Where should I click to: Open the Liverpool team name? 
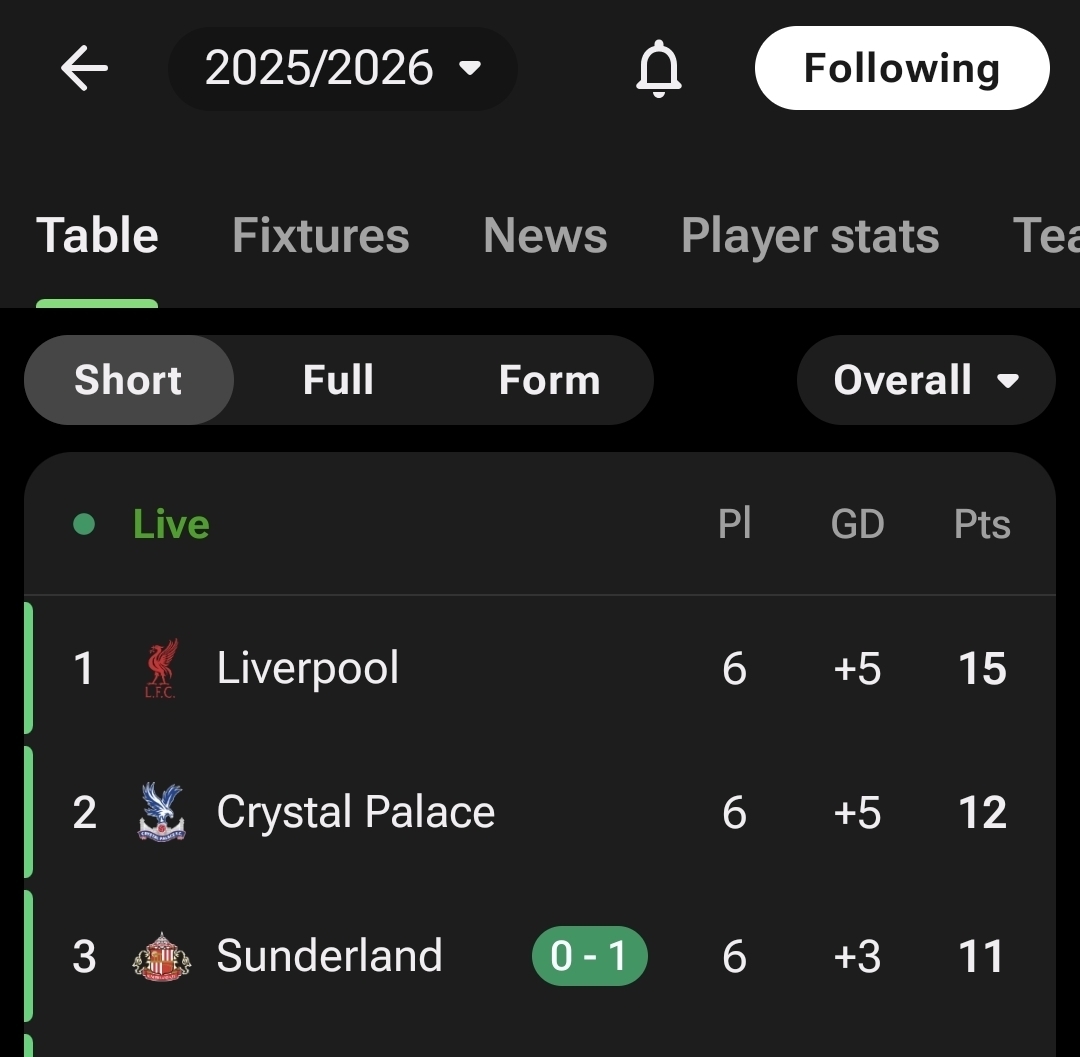(x=308, y=668)
